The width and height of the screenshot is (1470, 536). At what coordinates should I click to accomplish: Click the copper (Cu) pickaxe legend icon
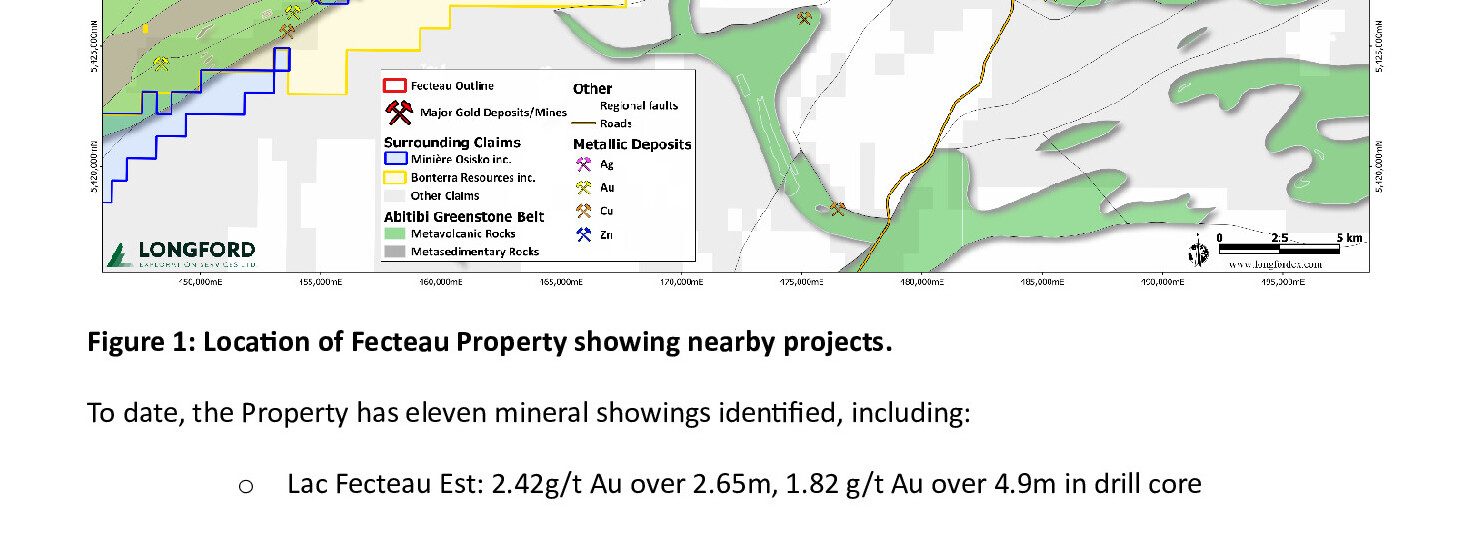pos(584,211)
